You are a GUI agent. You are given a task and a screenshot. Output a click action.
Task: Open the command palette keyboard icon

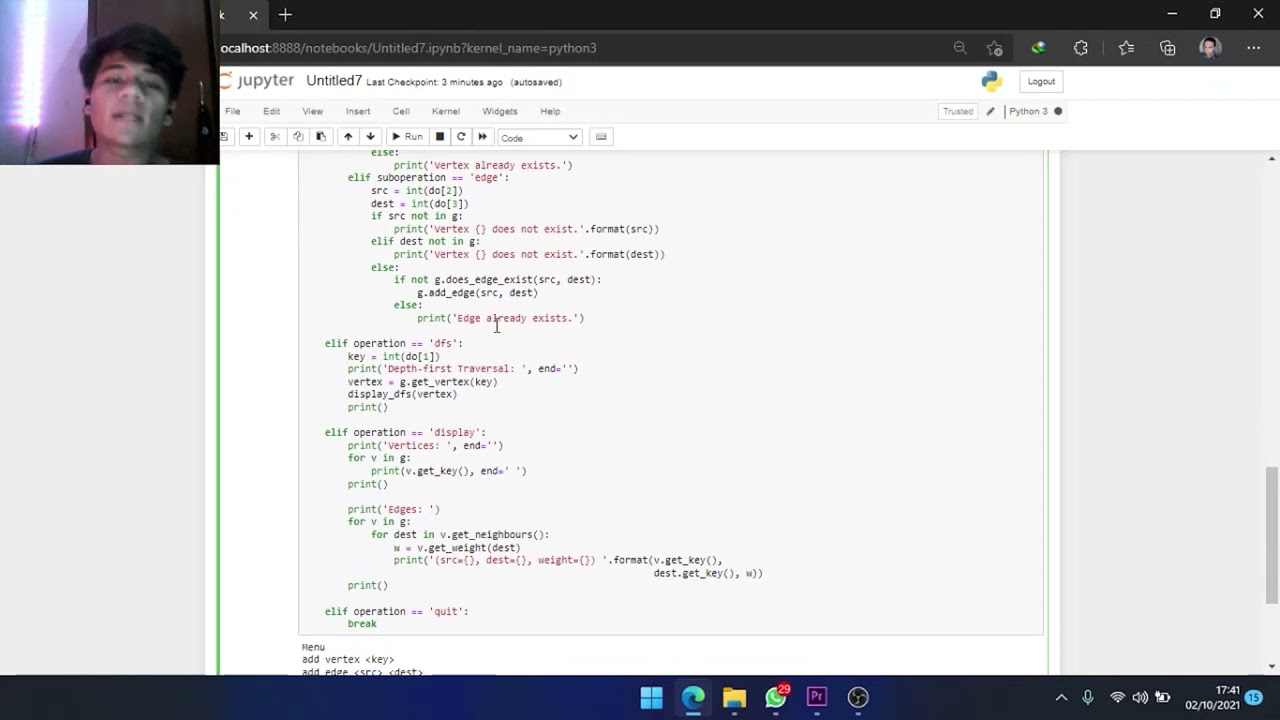pos(601,137)
